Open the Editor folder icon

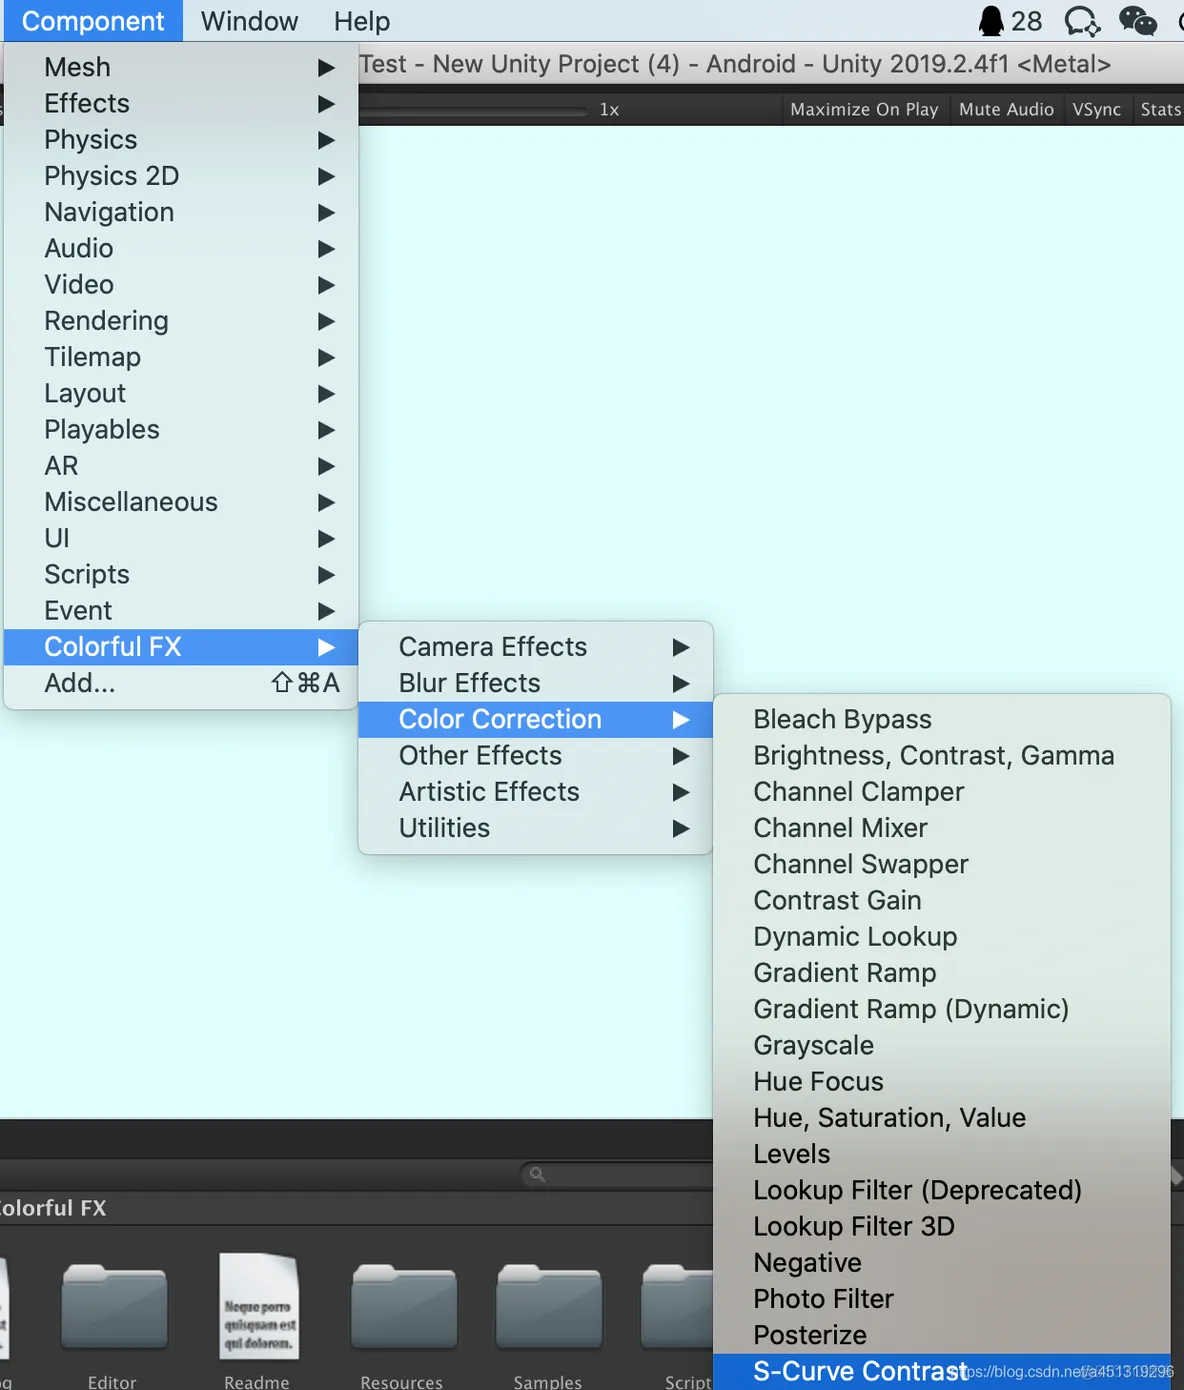(114, 1309)
